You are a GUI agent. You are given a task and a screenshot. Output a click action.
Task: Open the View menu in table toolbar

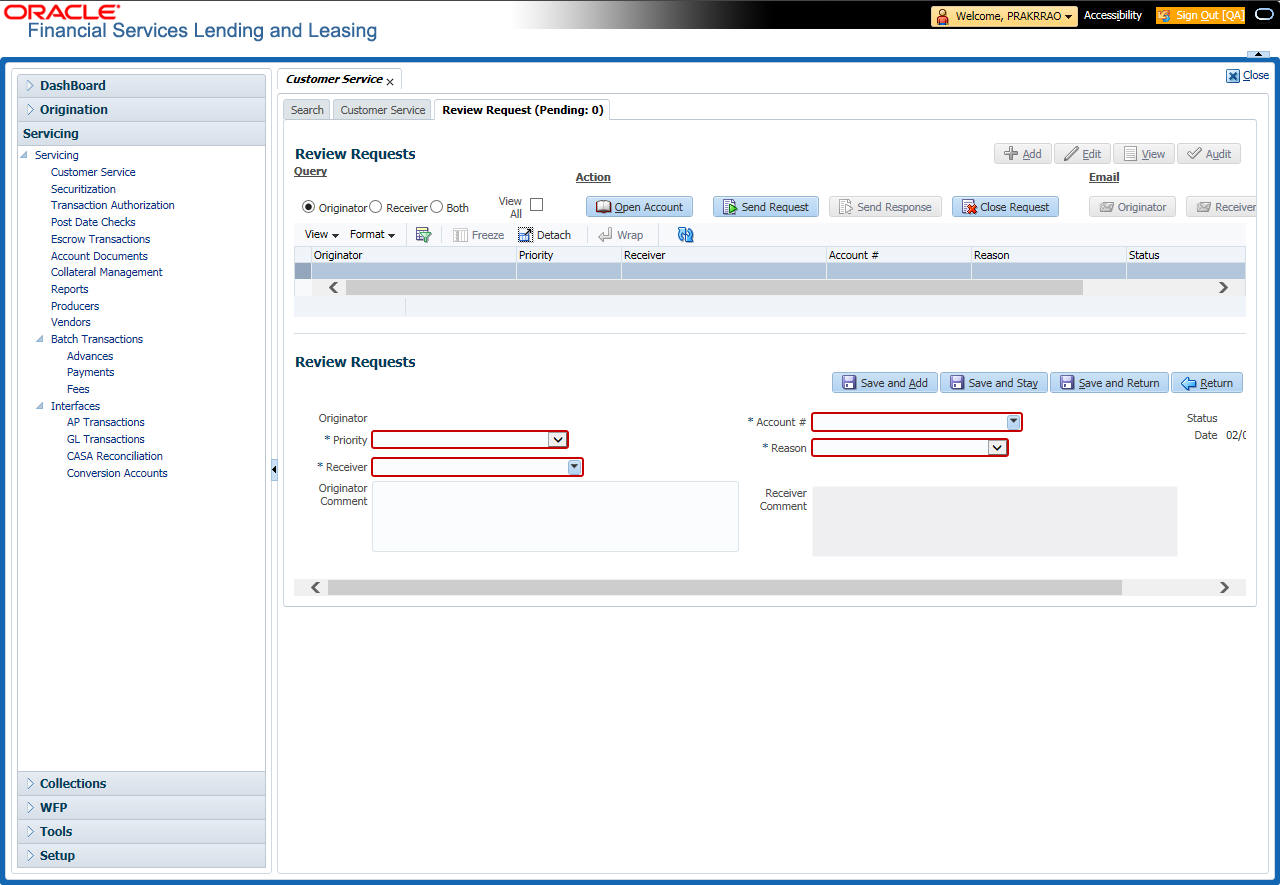coord(322,235)
